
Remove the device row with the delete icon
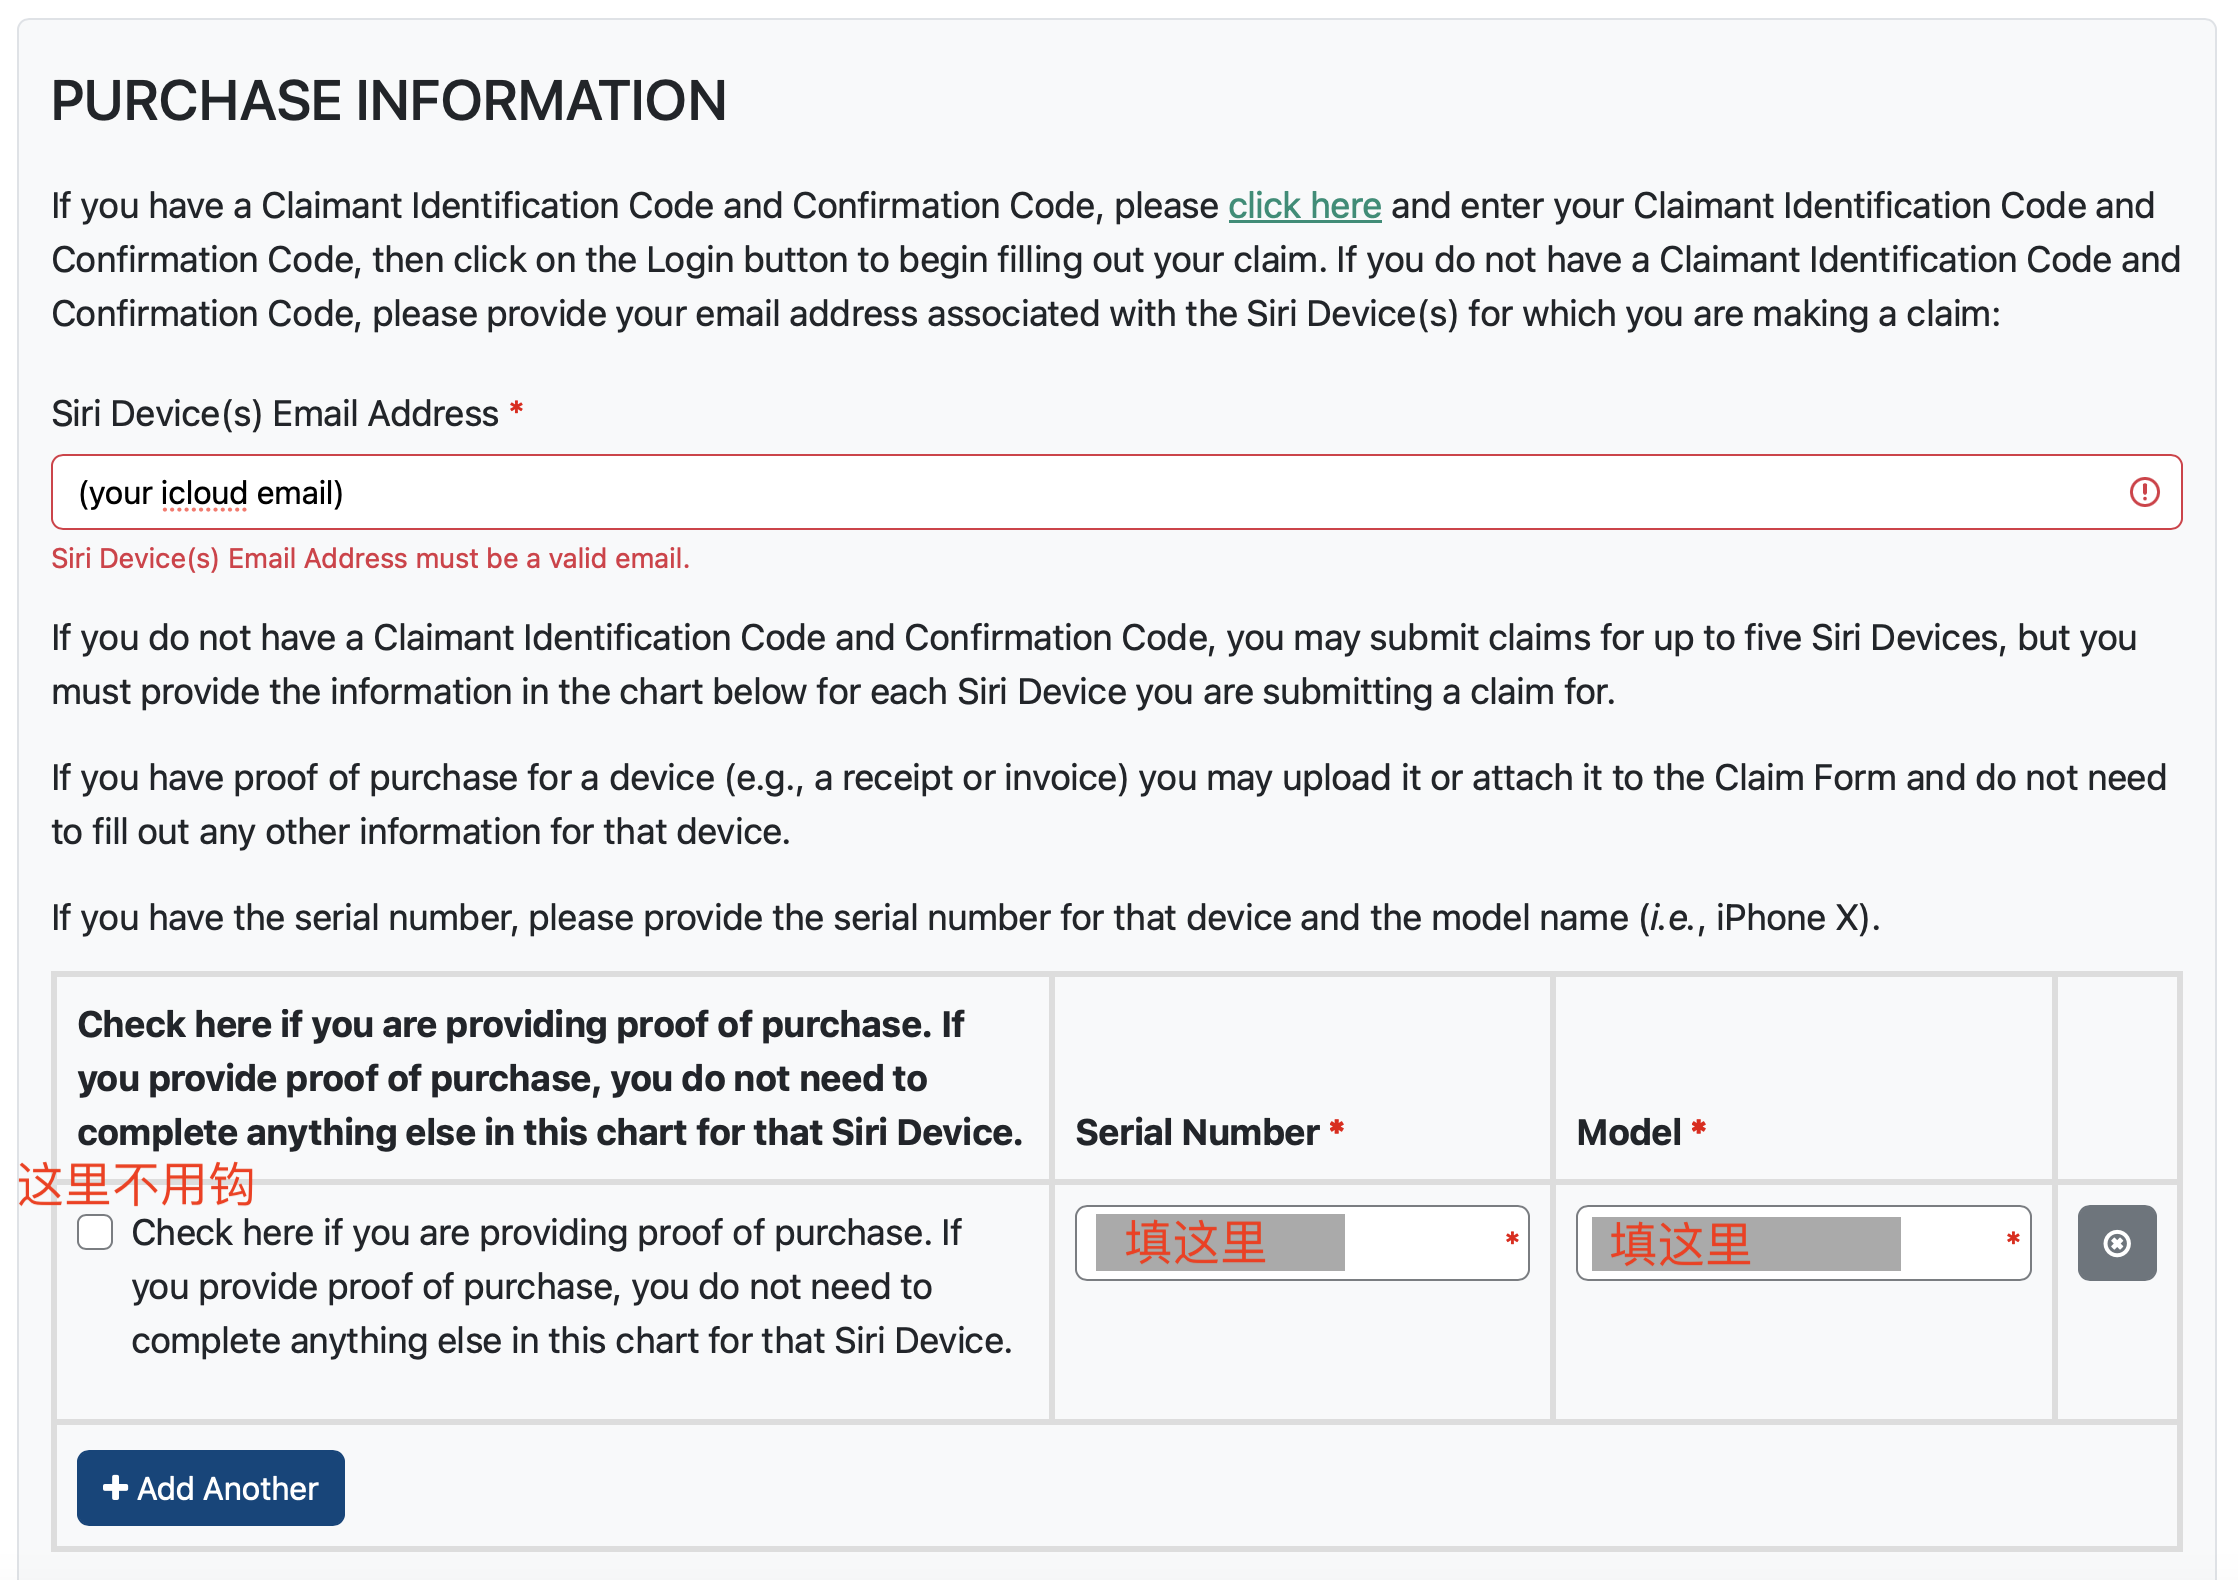coord(2117,1243)
